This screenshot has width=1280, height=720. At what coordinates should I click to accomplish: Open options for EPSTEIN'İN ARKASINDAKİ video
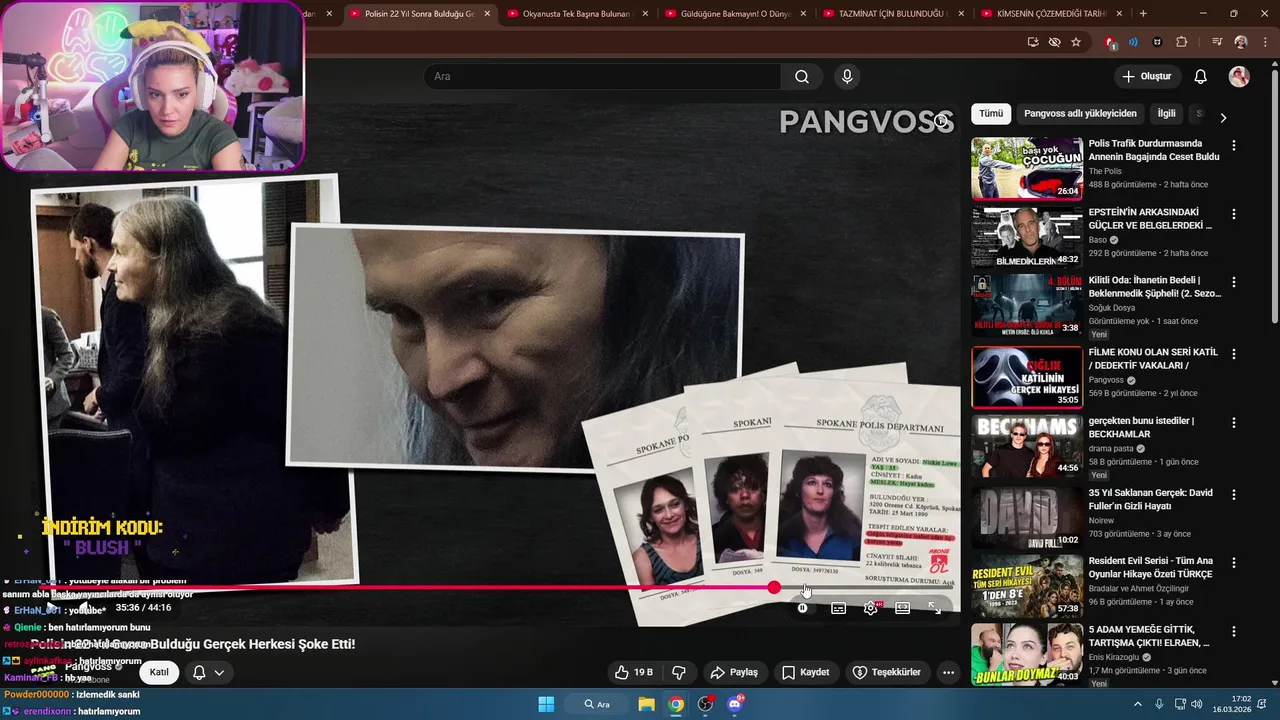click(1234, 214)
